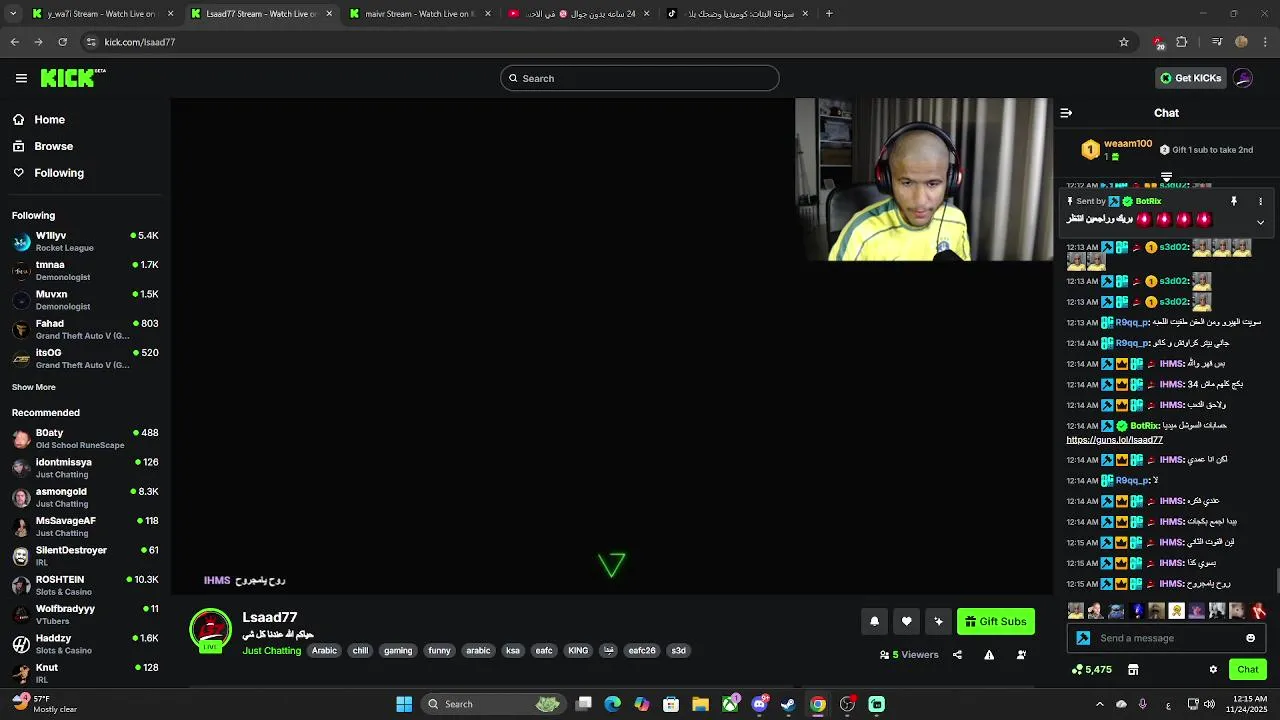Expand gift leaderboard pull-down handle
Viewport: 1280px width, 720px height.
pyautogui.click(x=1166, y=177)
